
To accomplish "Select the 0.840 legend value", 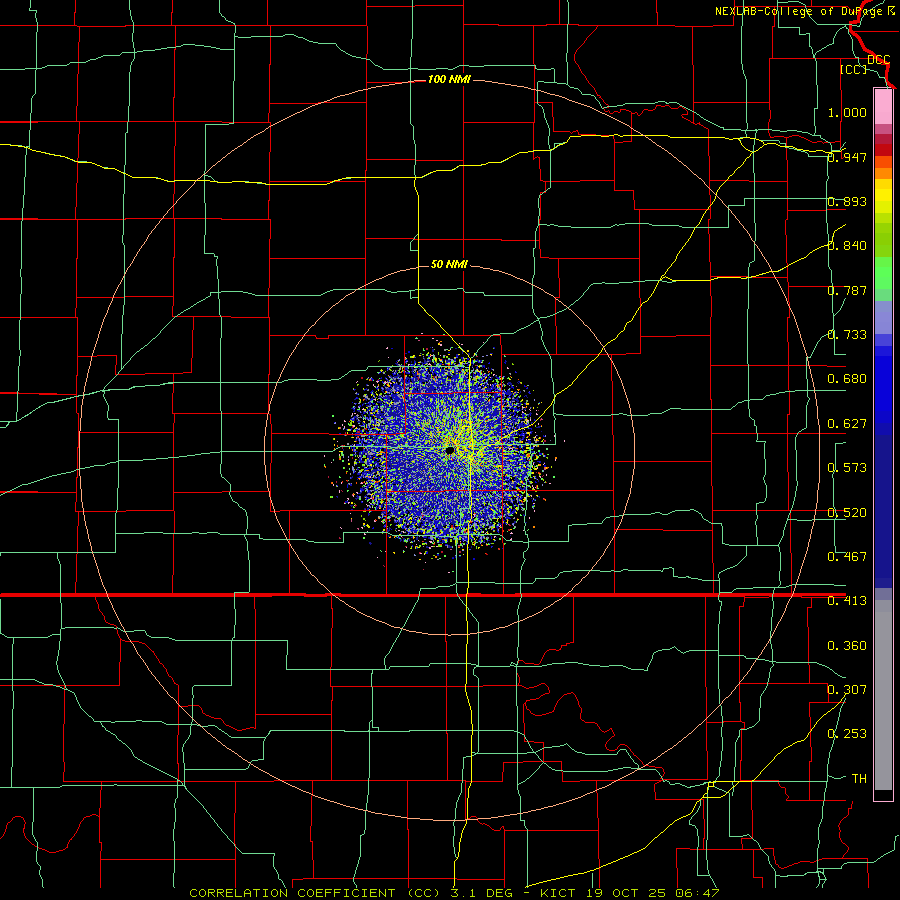I will click(847, 246).
